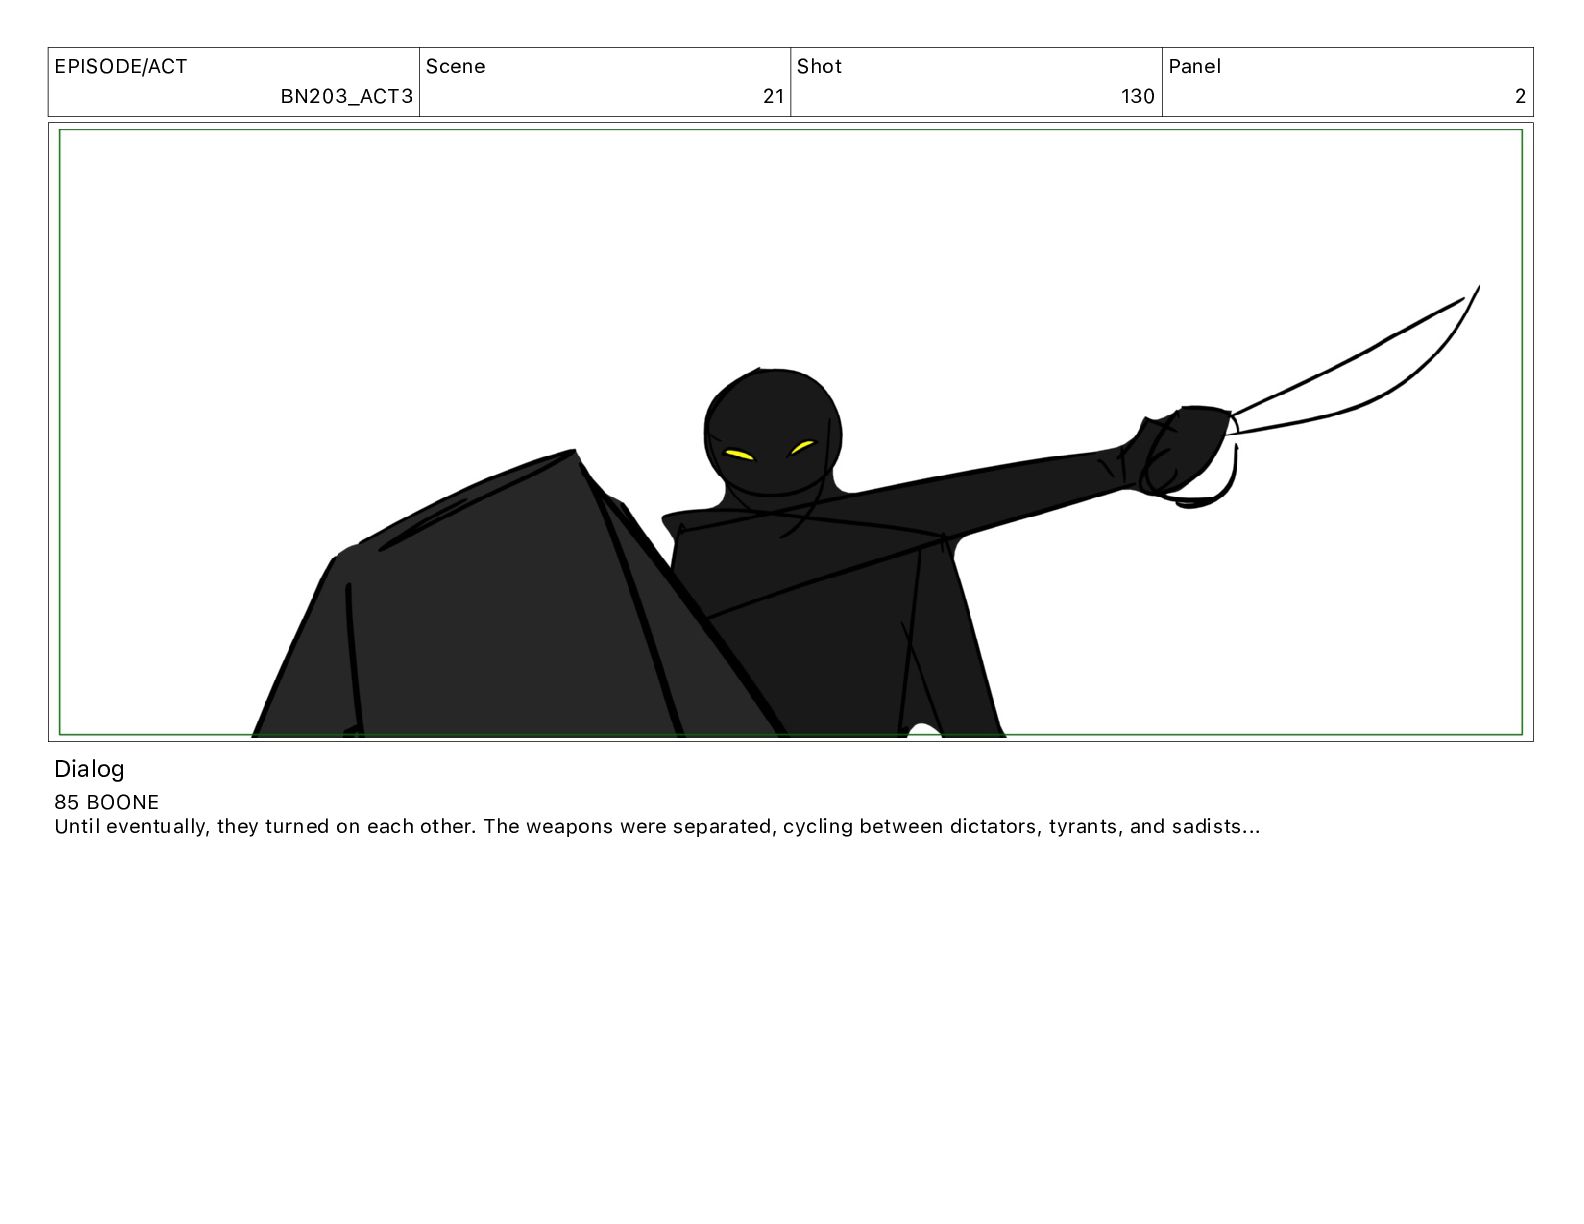Click the storyboard panel drawing of the cloaked figure
Viewport: 1584px width, 1224px height.
791,432
